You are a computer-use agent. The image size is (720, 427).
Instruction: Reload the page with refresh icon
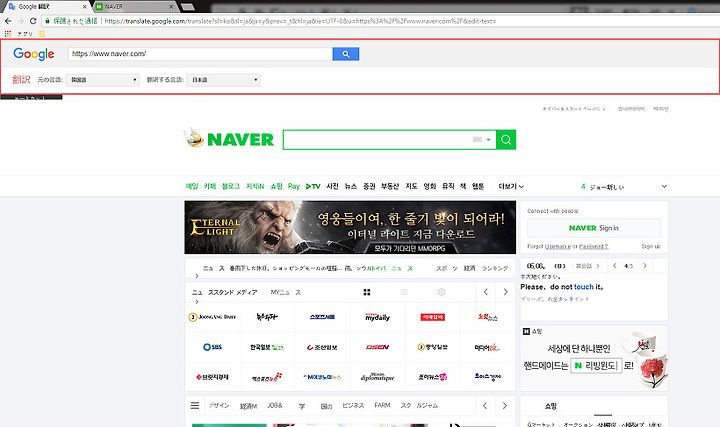(x=33, y=21)
